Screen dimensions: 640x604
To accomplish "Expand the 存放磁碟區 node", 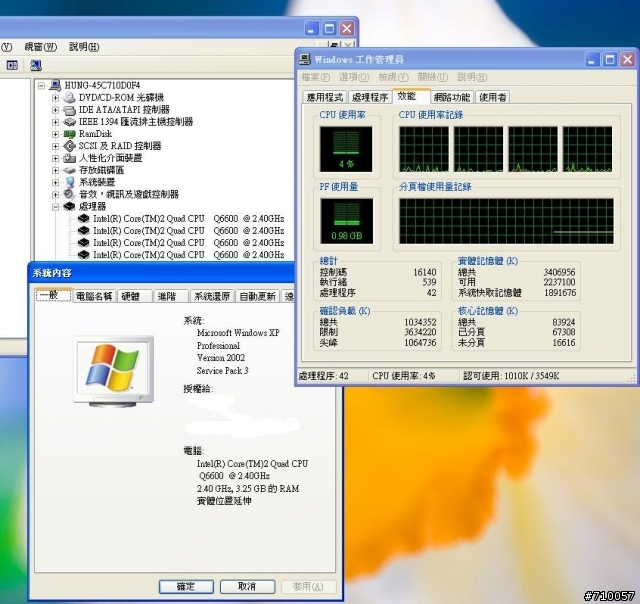I will tap(56, 170).
